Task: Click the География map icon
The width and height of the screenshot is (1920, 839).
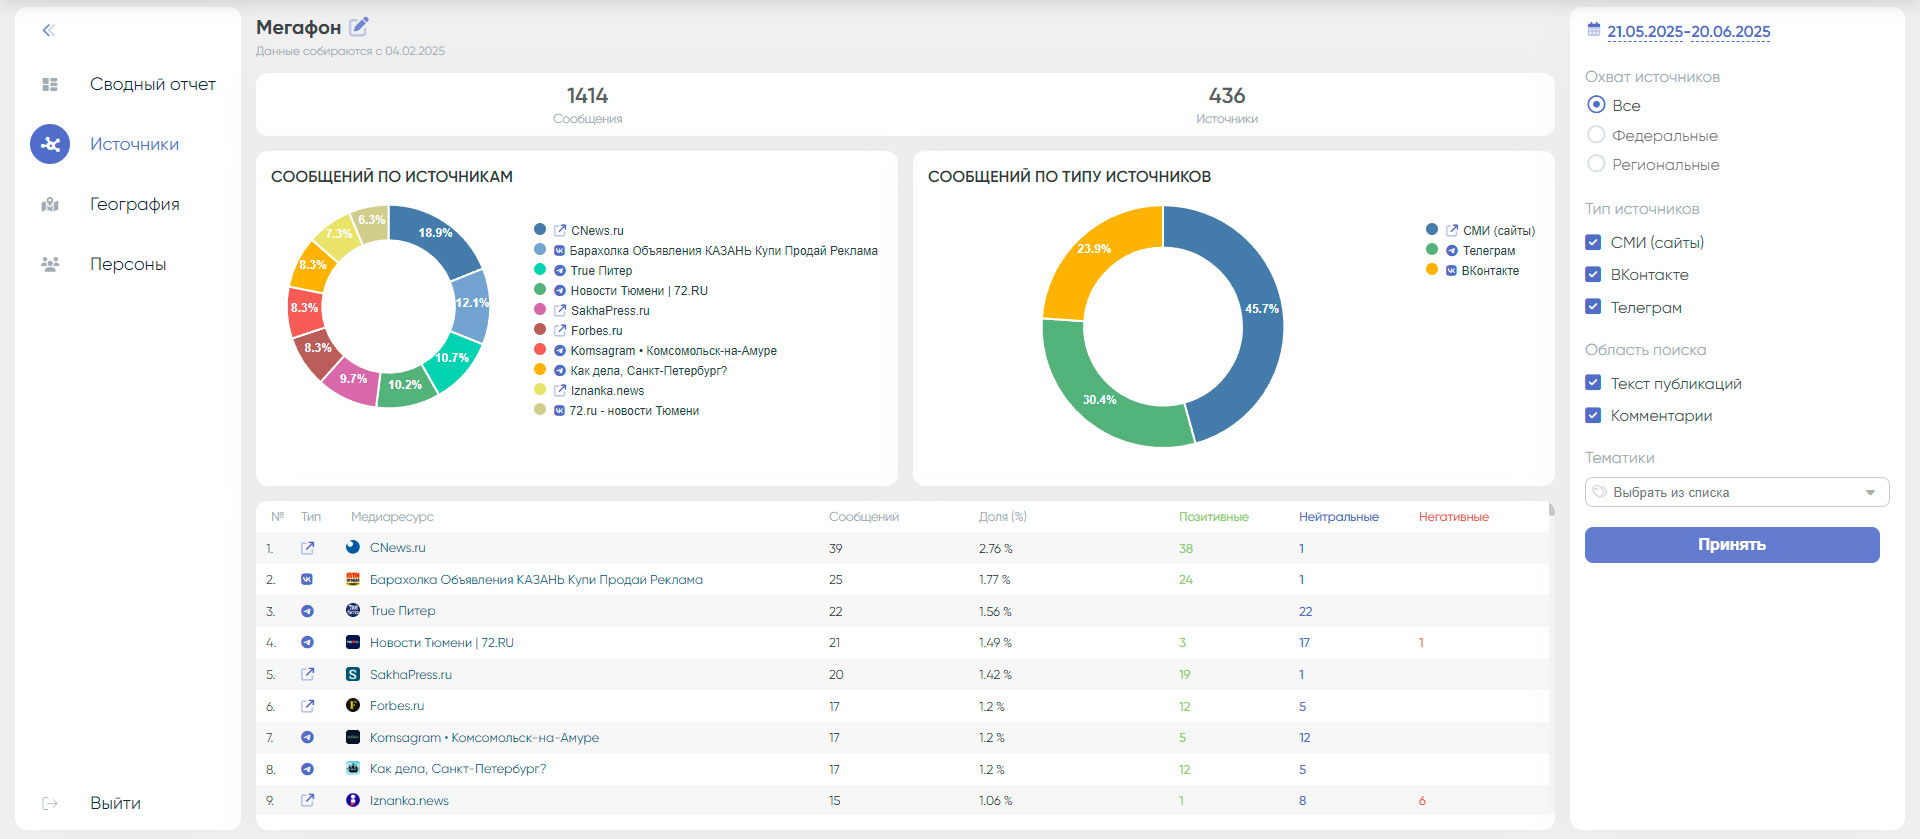Action: click(x=50, y=204)
